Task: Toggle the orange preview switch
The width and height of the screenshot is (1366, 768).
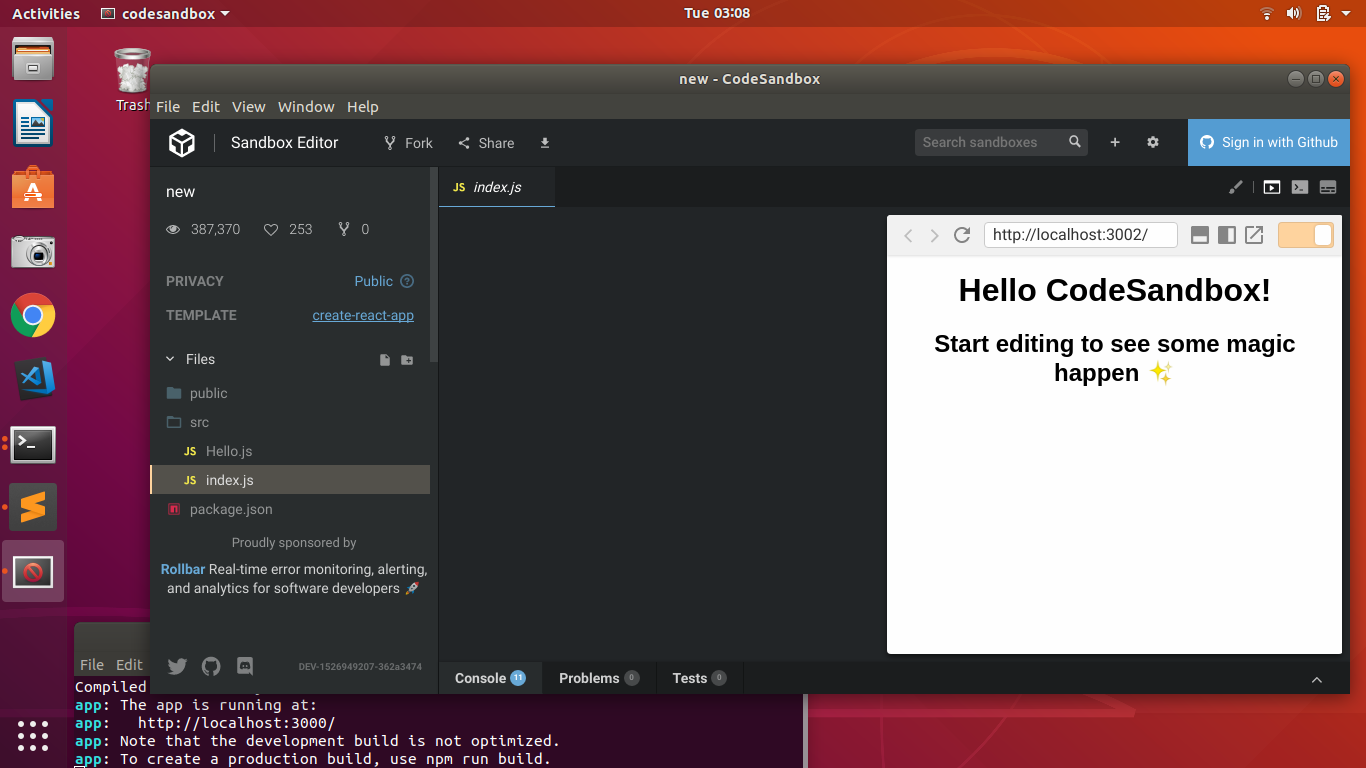Action: 1306,235
